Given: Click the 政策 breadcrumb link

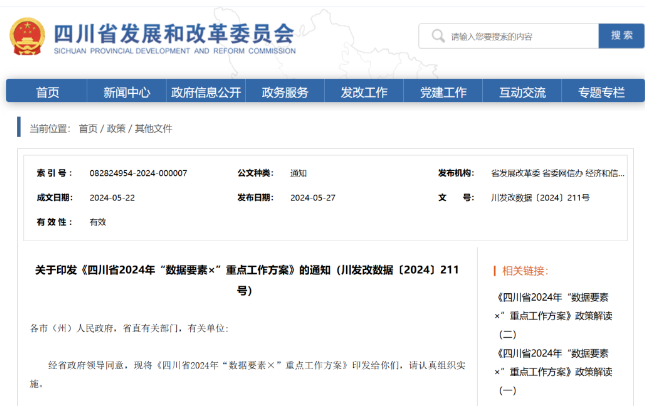Looking at the screenshot, I should click(x=116, y=129).
